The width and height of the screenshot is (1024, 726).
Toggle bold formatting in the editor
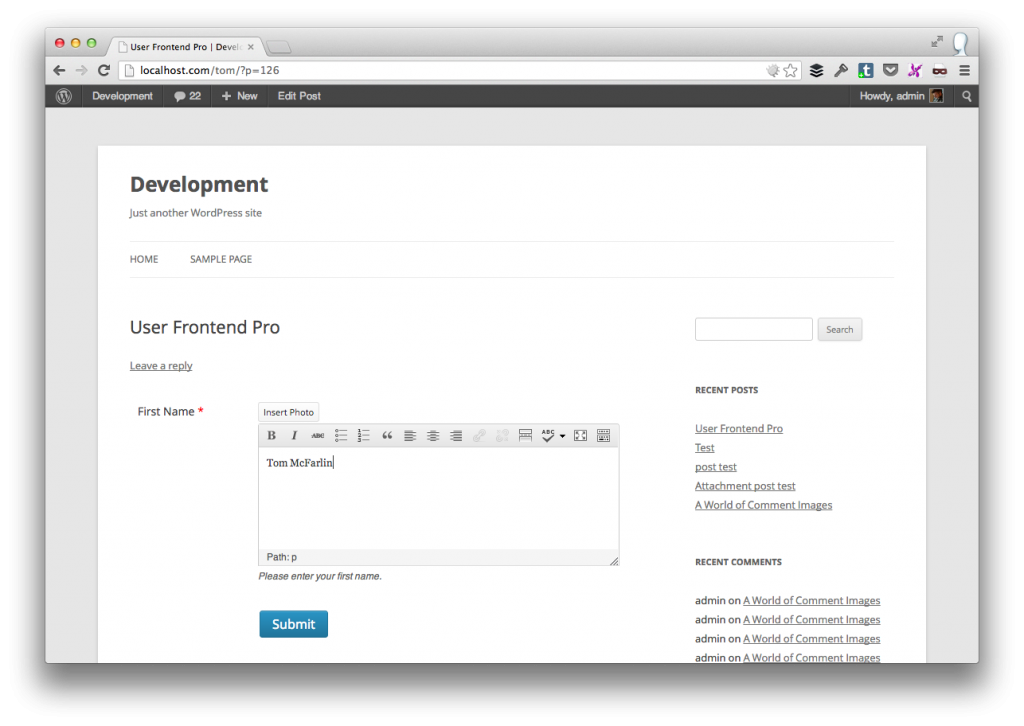pyautogui.click(x=272, y=435)
